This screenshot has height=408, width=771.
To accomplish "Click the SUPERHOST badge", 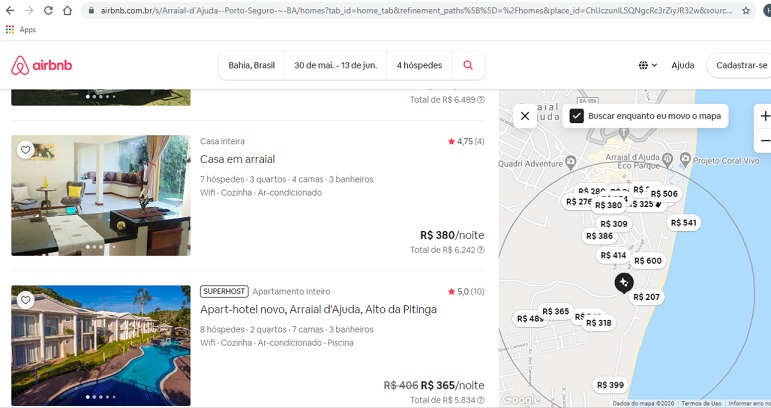I will coord(224,291).
